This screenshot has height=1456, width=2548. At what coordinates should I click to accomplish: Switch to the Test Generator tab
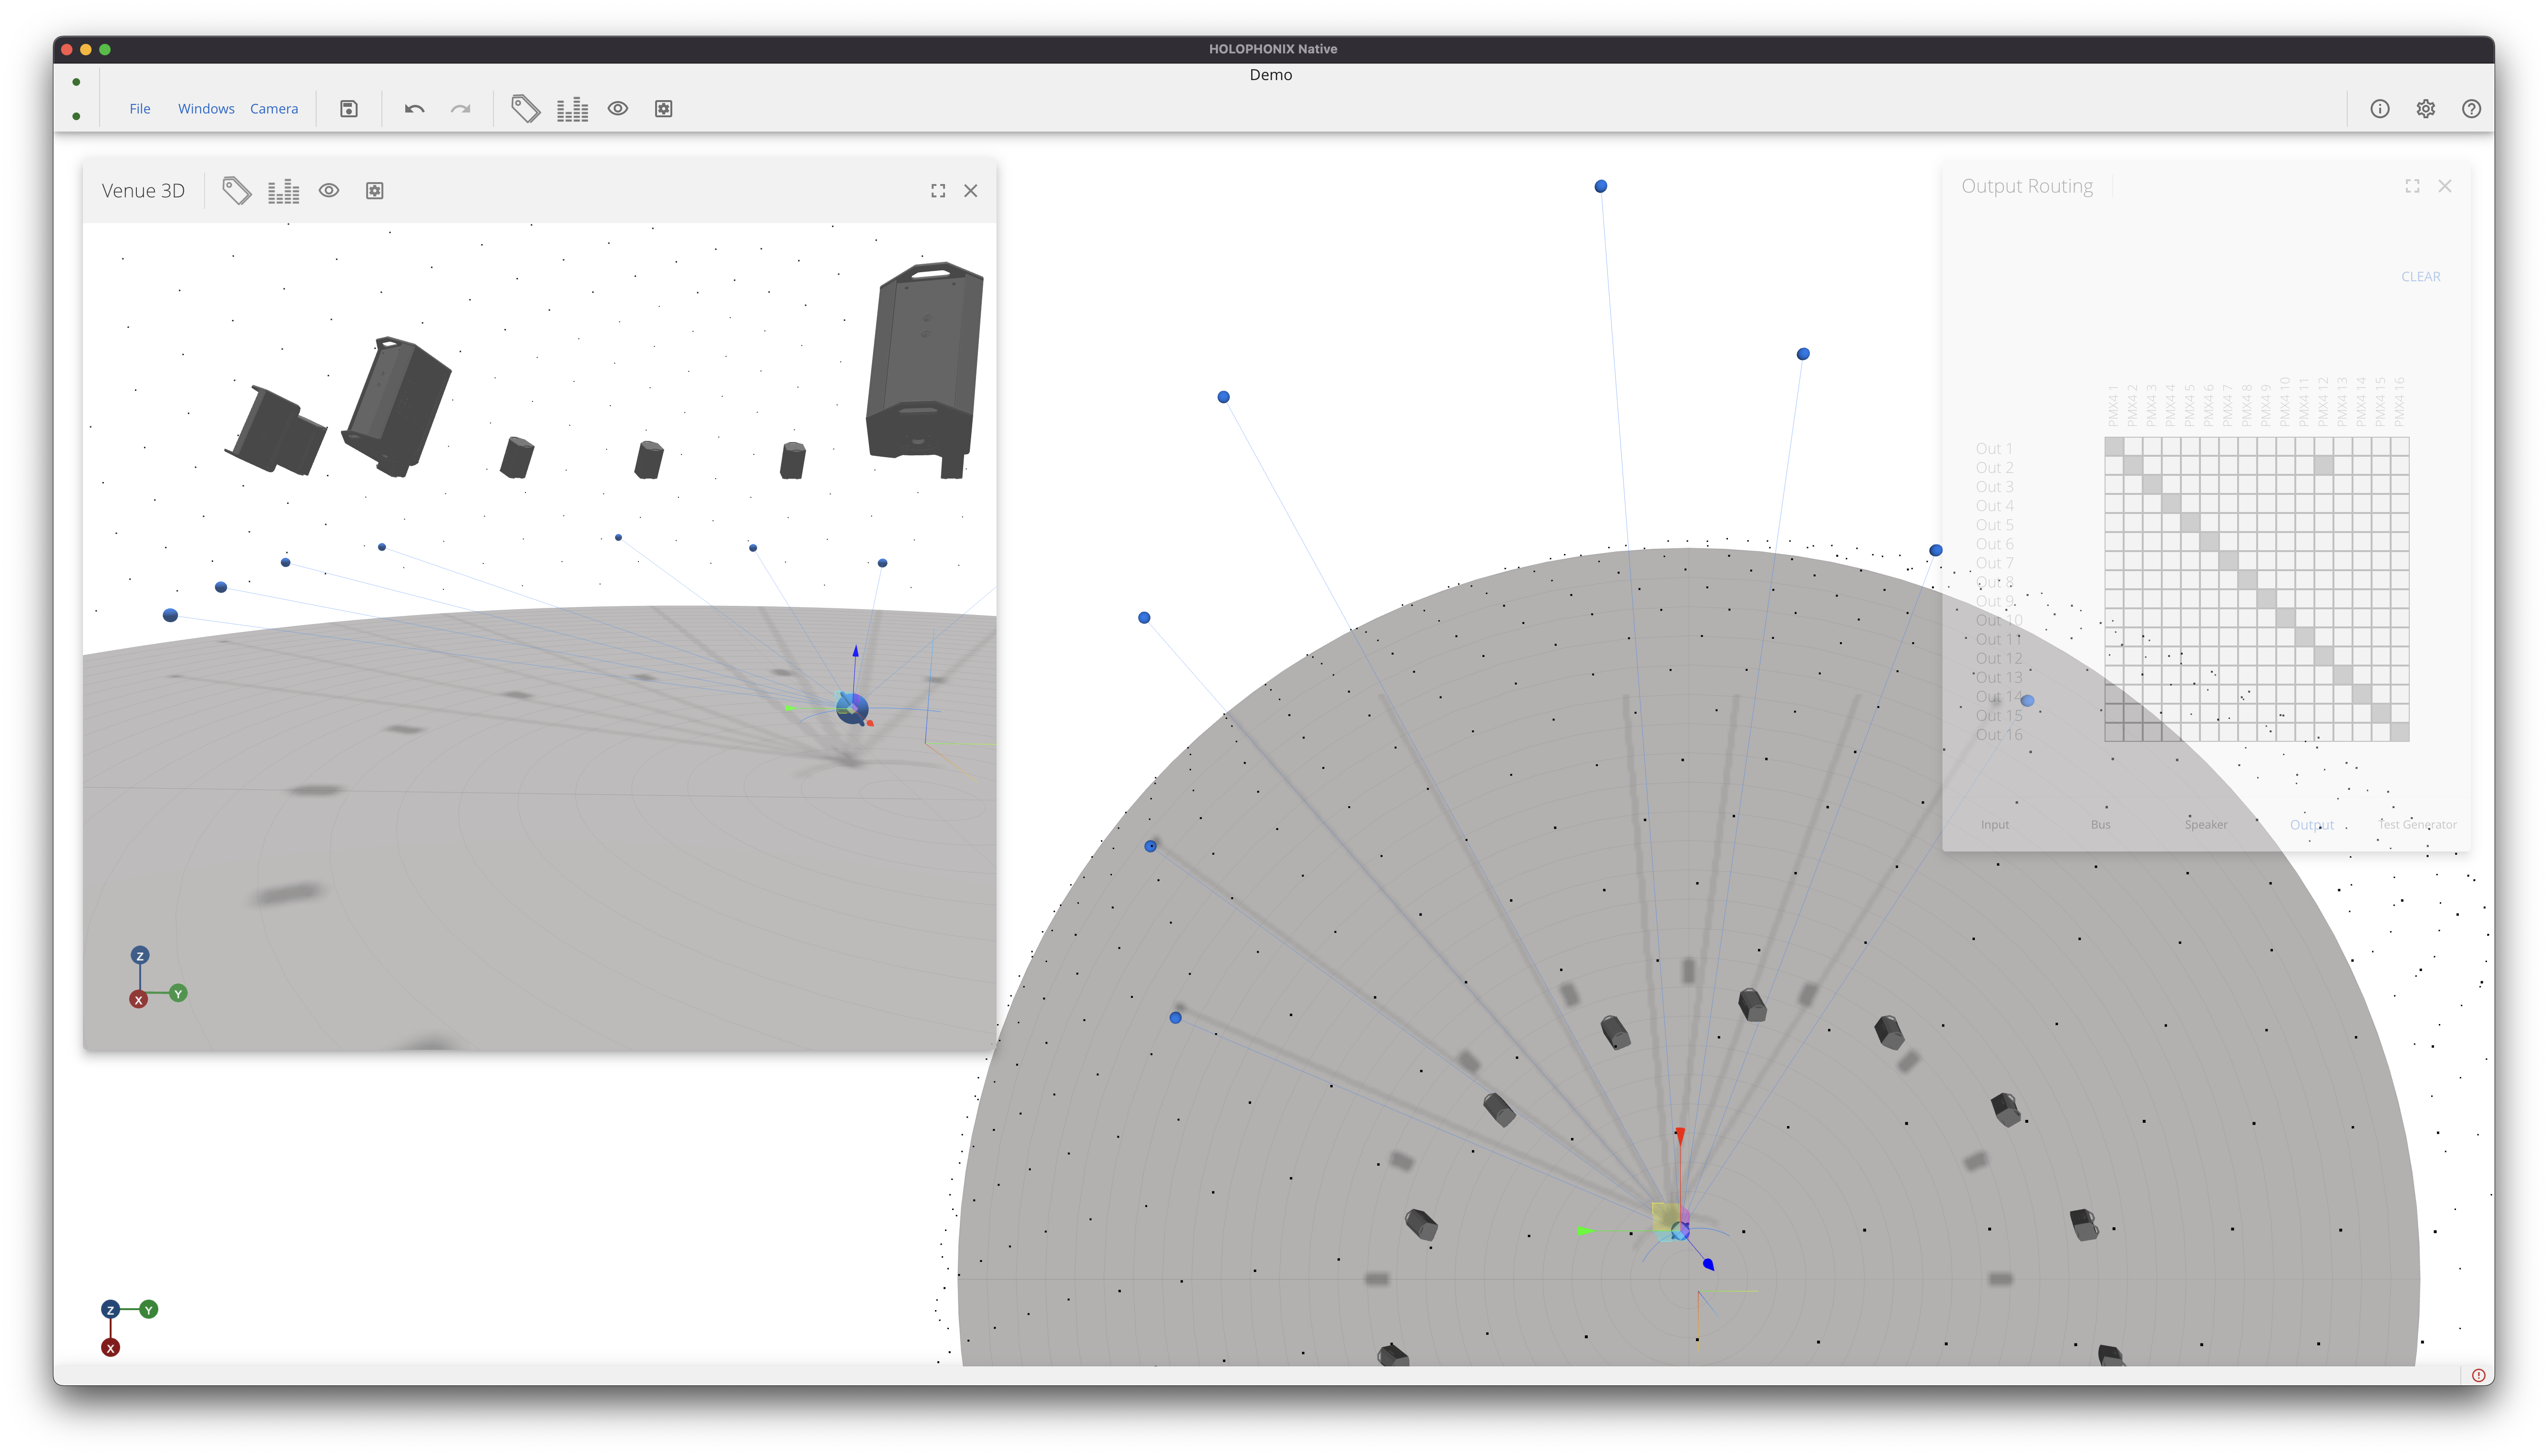coord(2417,825)
